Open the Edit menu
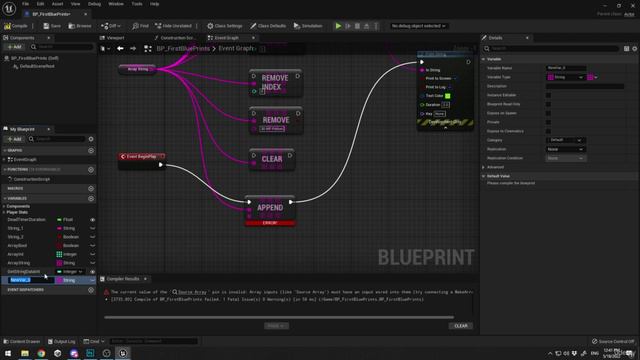The height and width of the screenshot is (360, 640). click(40, 4)
